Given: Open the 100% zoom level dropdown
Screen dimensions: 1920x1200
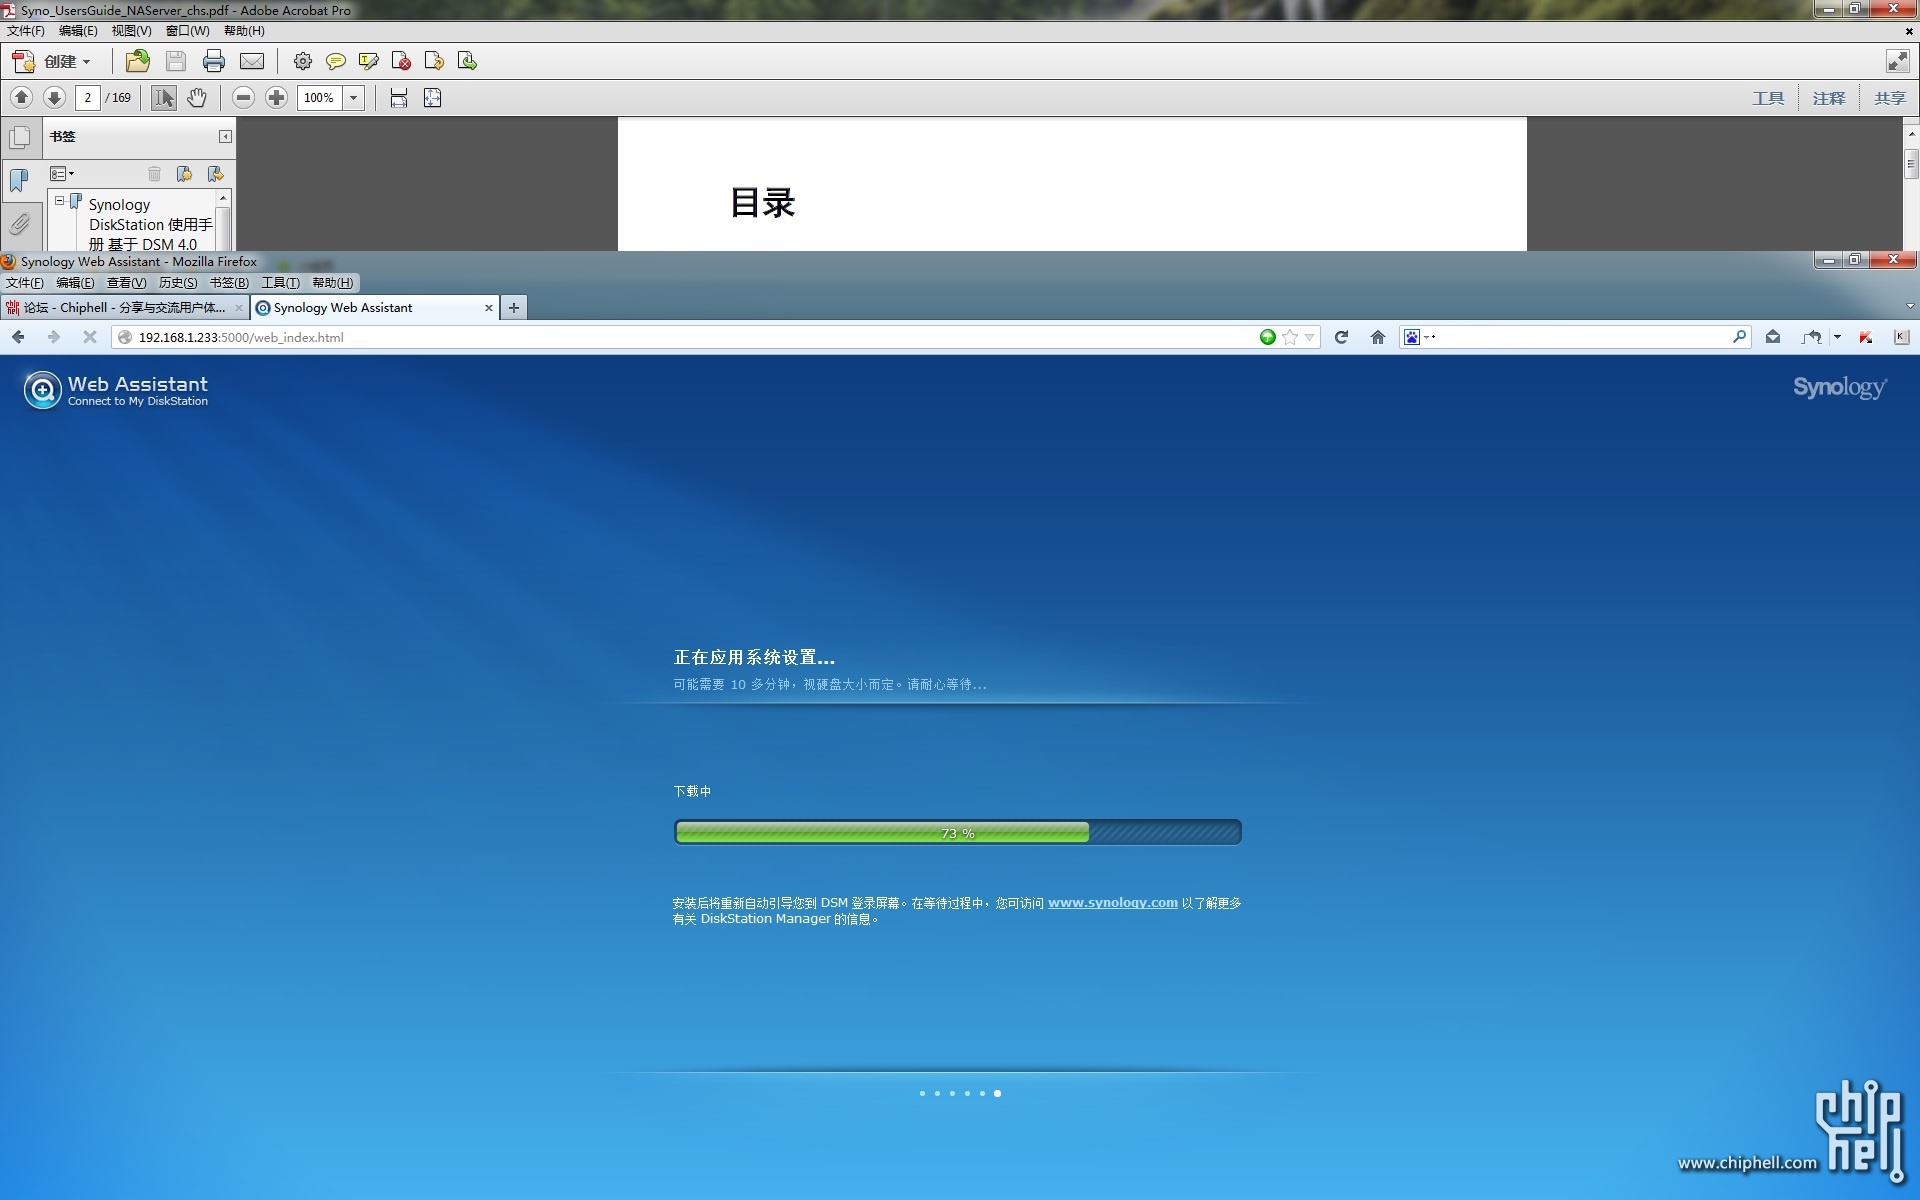Looking at the screenshot, I should 353,98.
